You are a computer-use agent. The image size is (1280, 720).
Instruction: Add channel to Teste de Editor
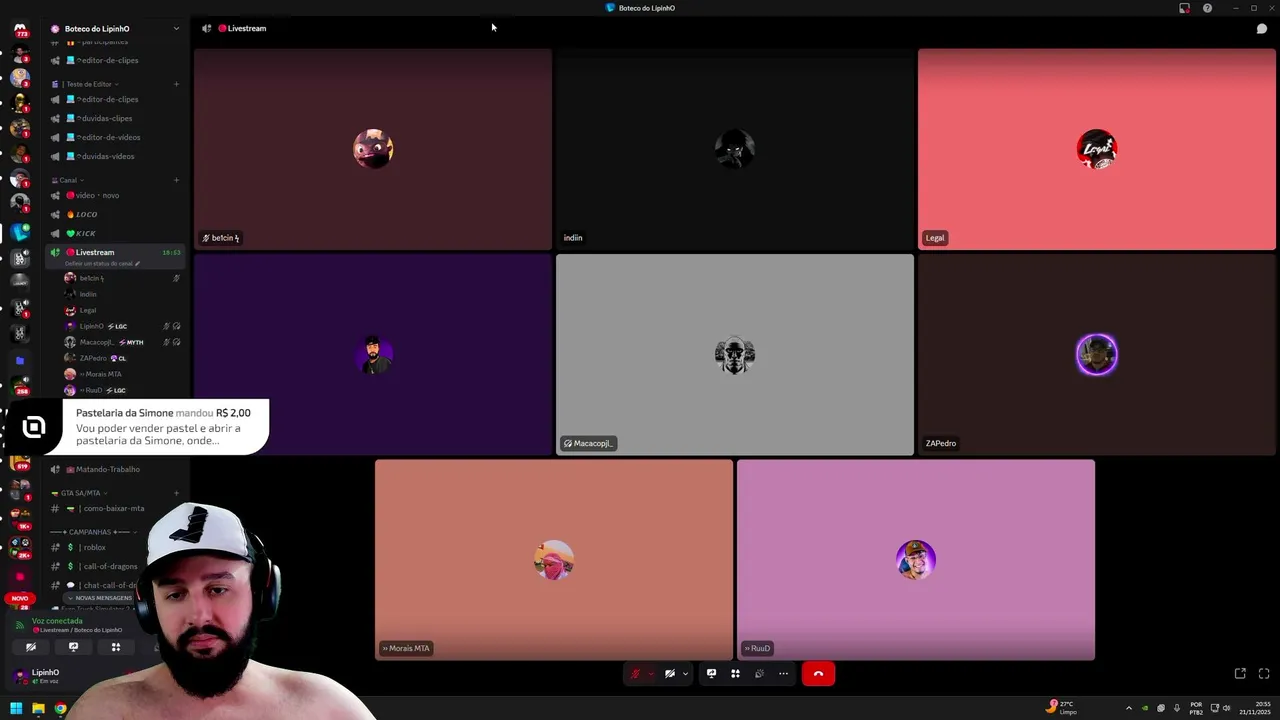[176, 84]
